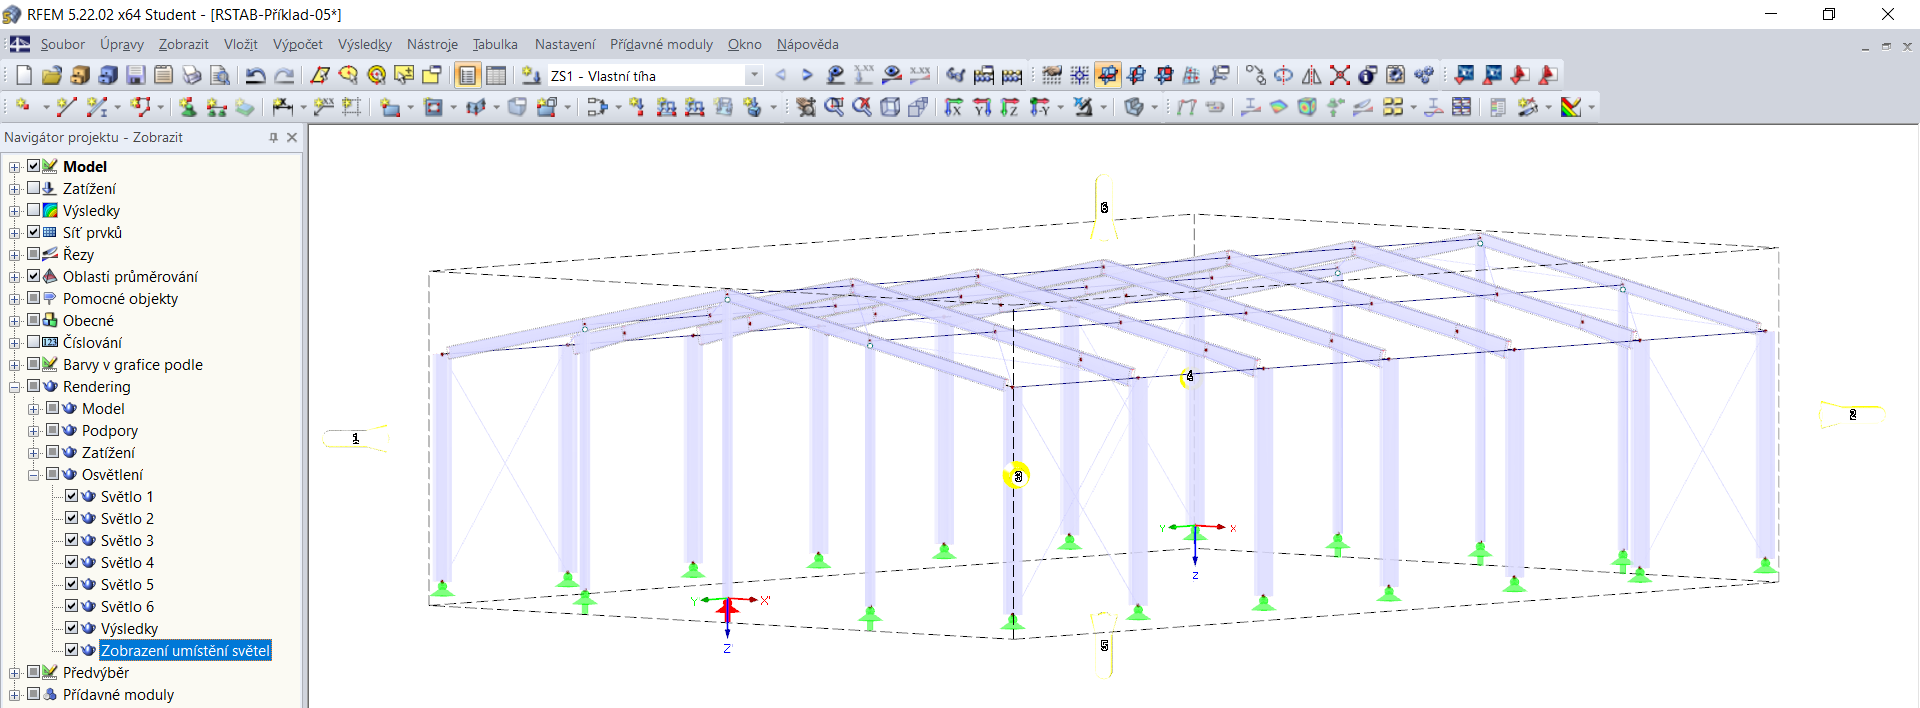Enable the Výsledky top-level checkbox
Image resolution: width=1920 pixels, height=708 pixels.
point(34,210)
